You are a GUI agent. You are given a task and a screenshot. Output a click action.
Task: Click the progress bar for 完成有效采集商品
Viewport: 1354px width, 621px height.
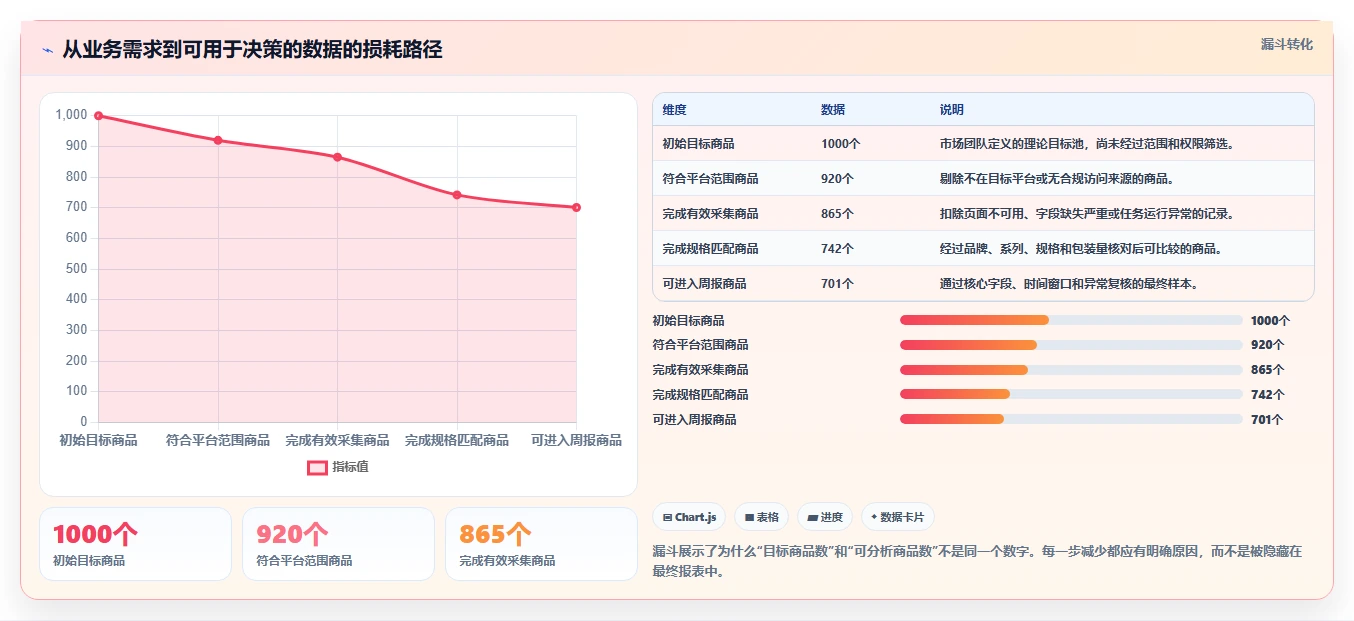[1071, 370]
